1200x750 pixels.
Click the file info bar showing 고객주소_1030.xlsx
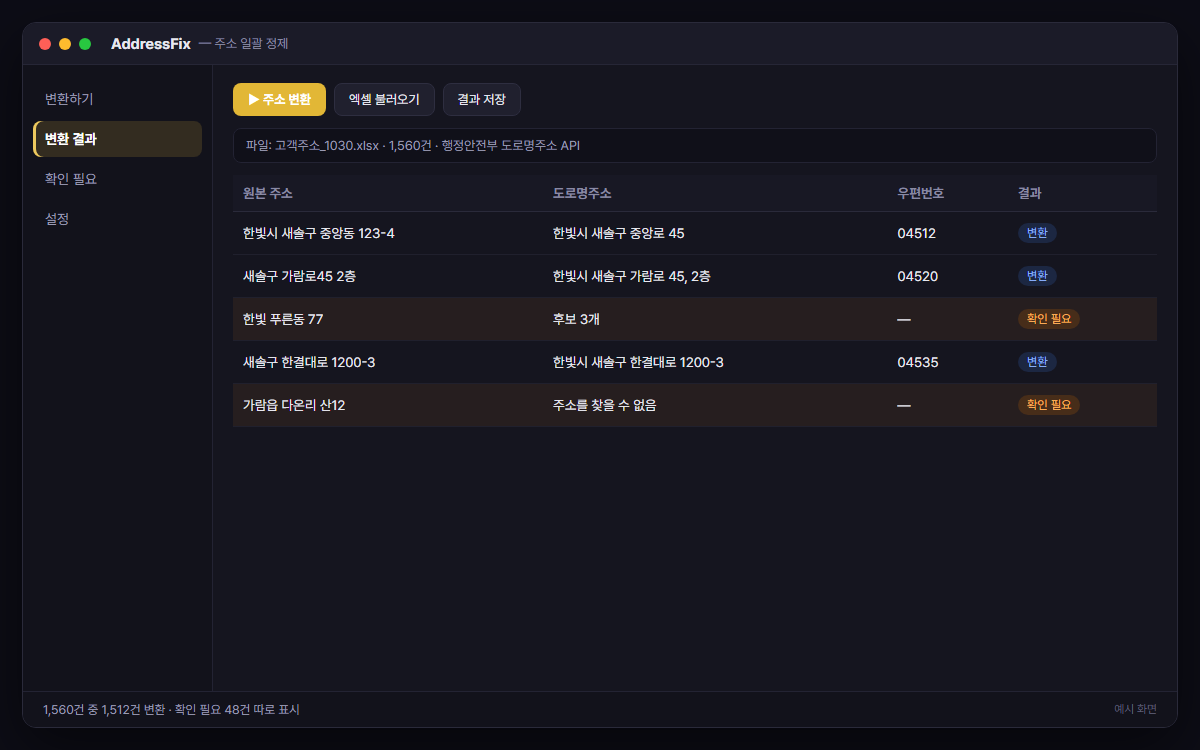pos(694,145)
